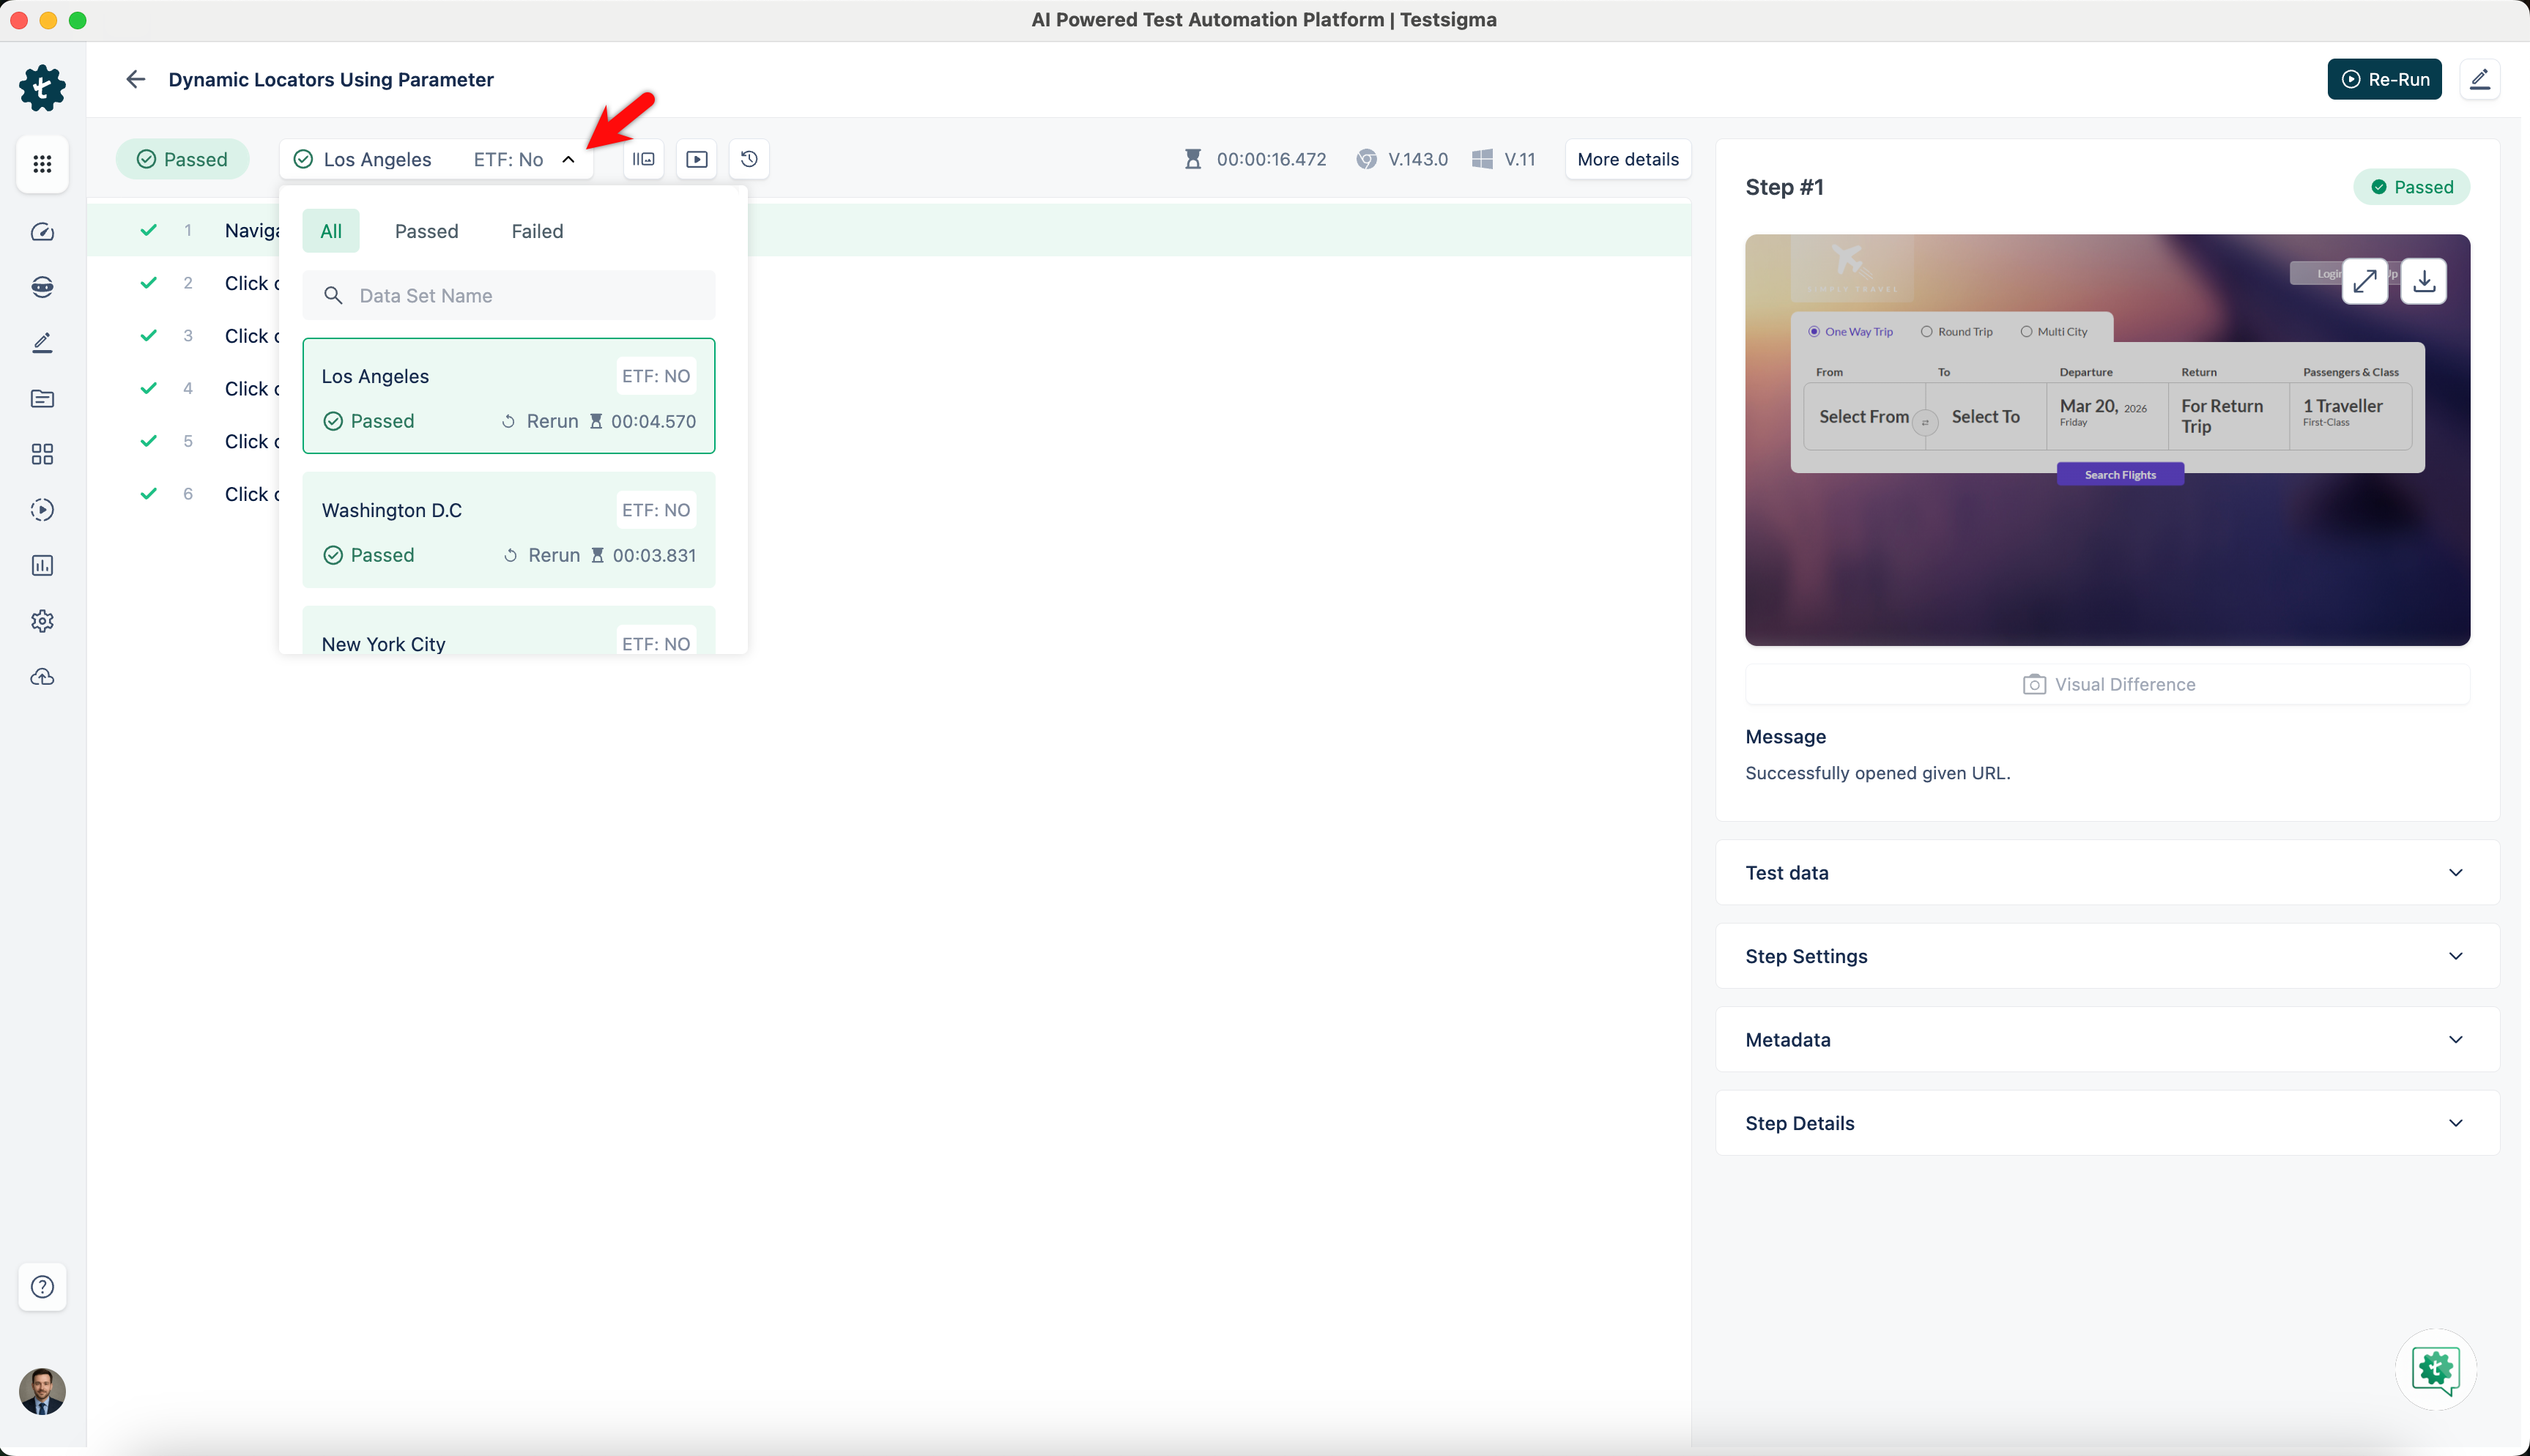Screen dimensions: 2530x1456
Task: Click the Chrome browser version icon
Action: [1365, 159]
